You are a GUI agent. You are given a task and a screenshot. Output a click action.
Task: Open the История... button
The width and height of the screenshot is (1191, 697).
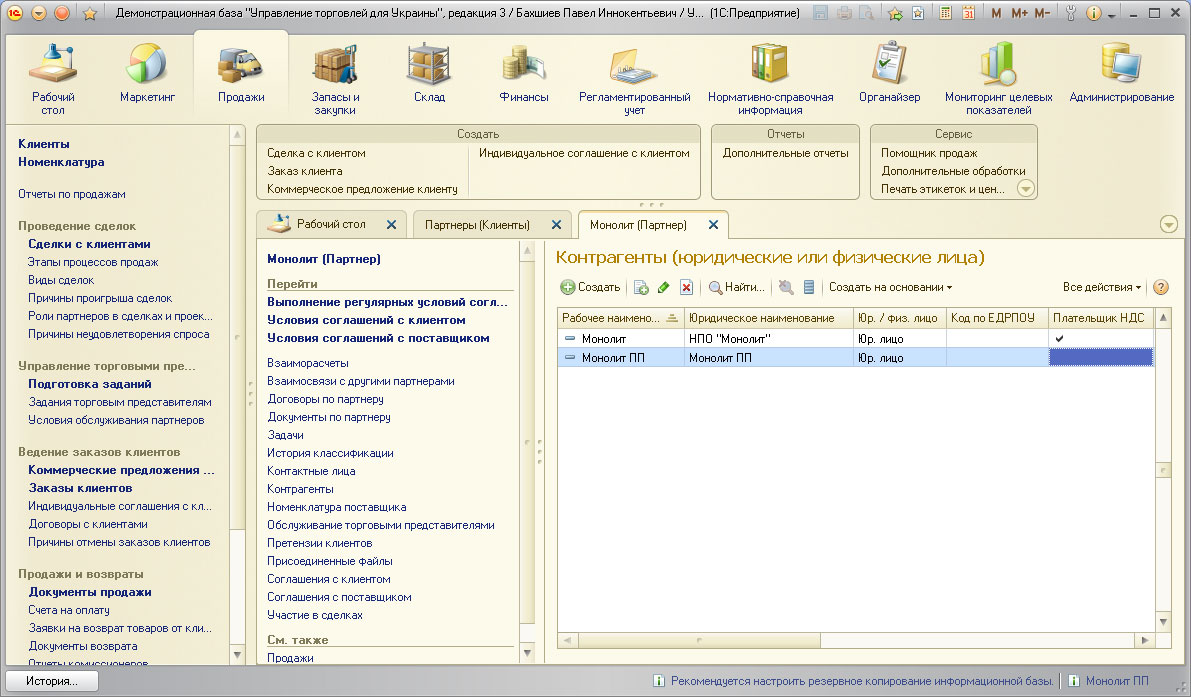pos(52,681)
